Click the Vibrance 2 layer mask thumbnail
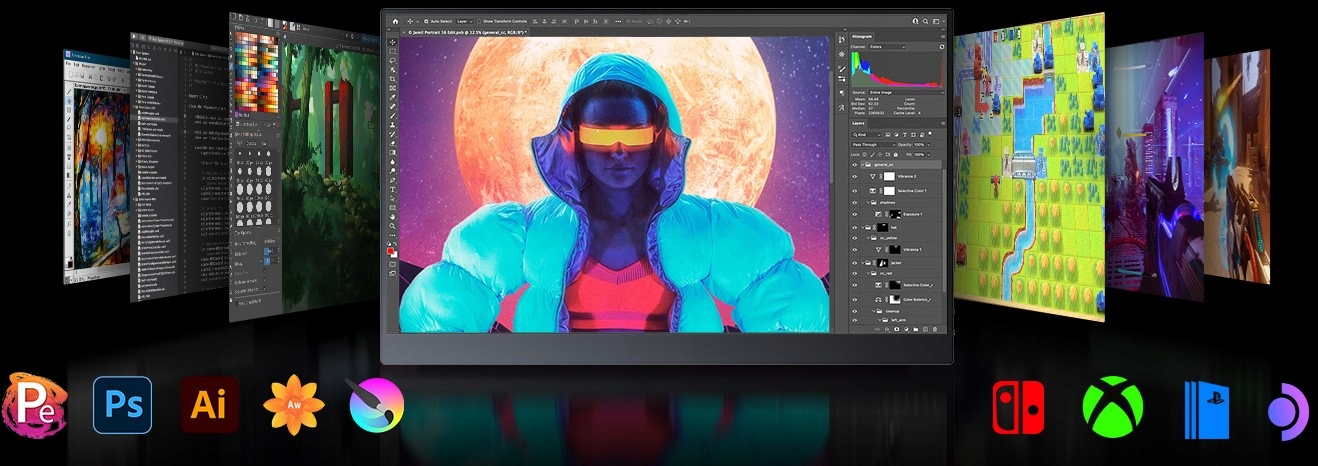The height and width of the screenshot is (466, 1318). coord(889,176)
